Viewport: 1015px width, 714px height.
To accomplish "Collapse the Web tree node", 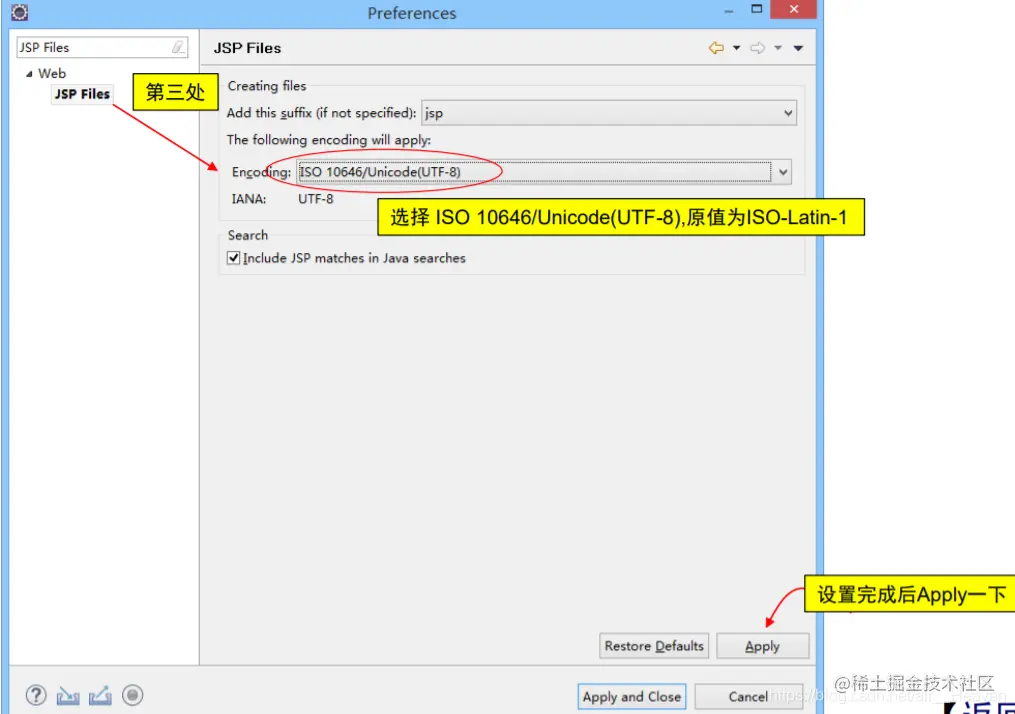I will pyautogui.click(x=28, y=74).
